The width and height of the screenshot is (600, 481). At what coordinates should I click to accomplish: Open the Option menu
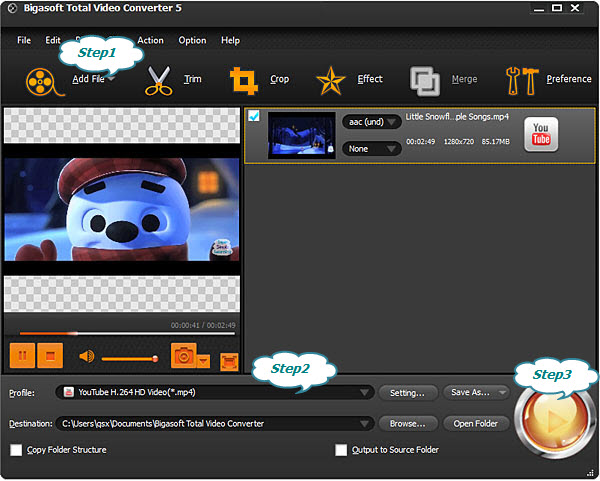pyautogui.click(x=192, y=40)
